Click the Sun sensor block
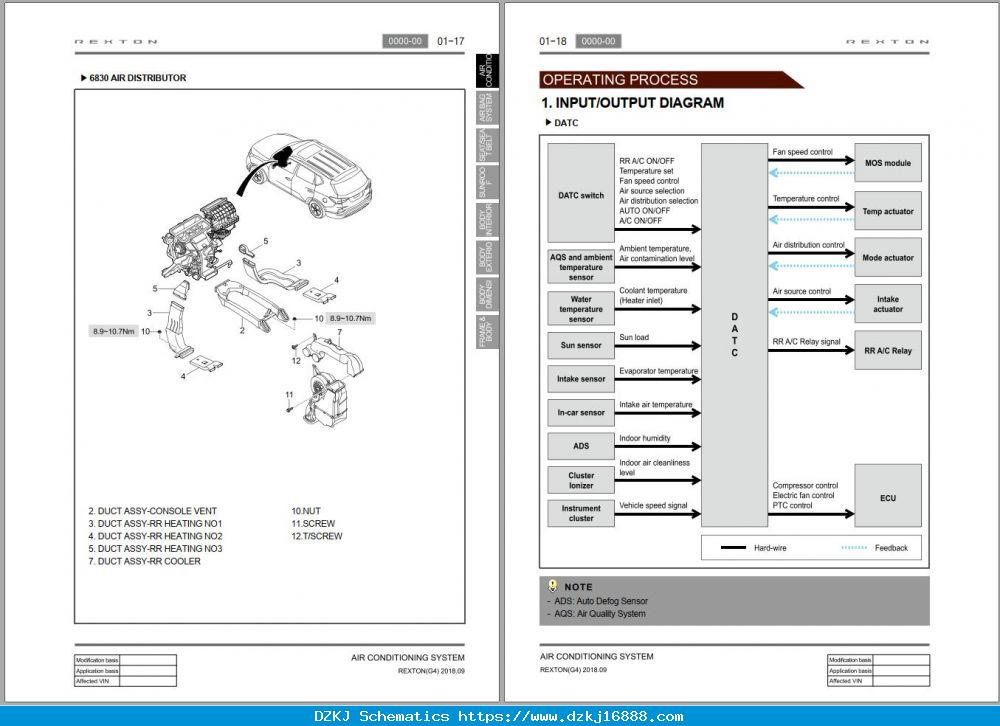This screenshot has width=1000, height=726. 581,345
